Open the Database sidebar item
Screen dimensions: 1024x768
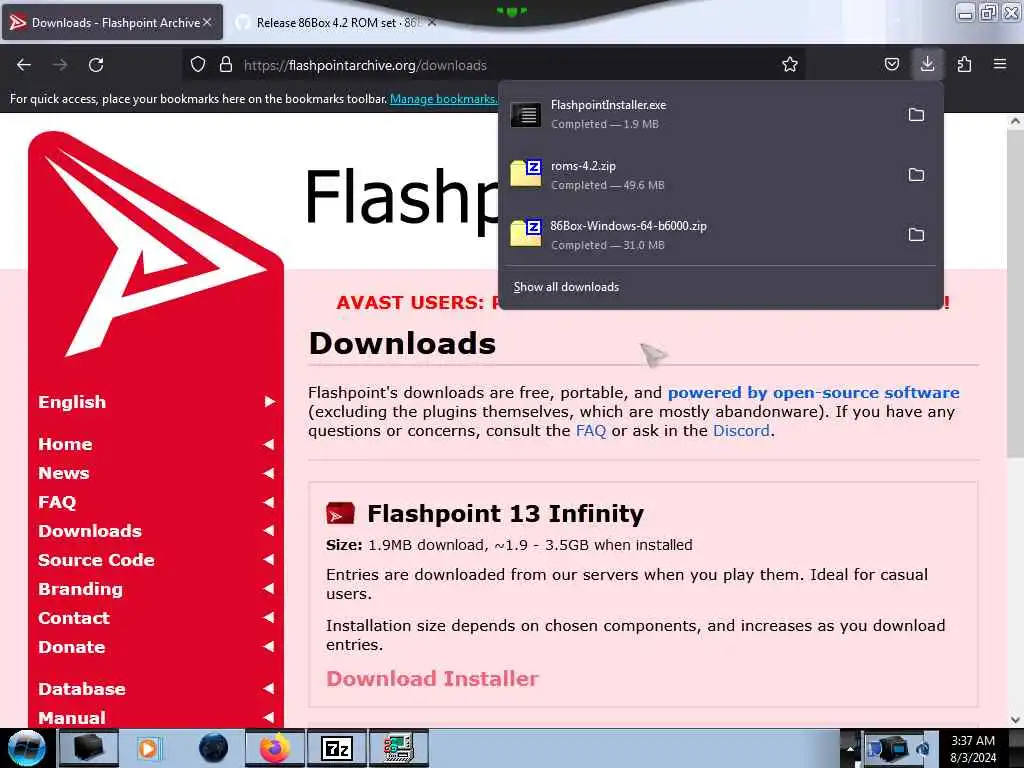[x=156, y=689]
